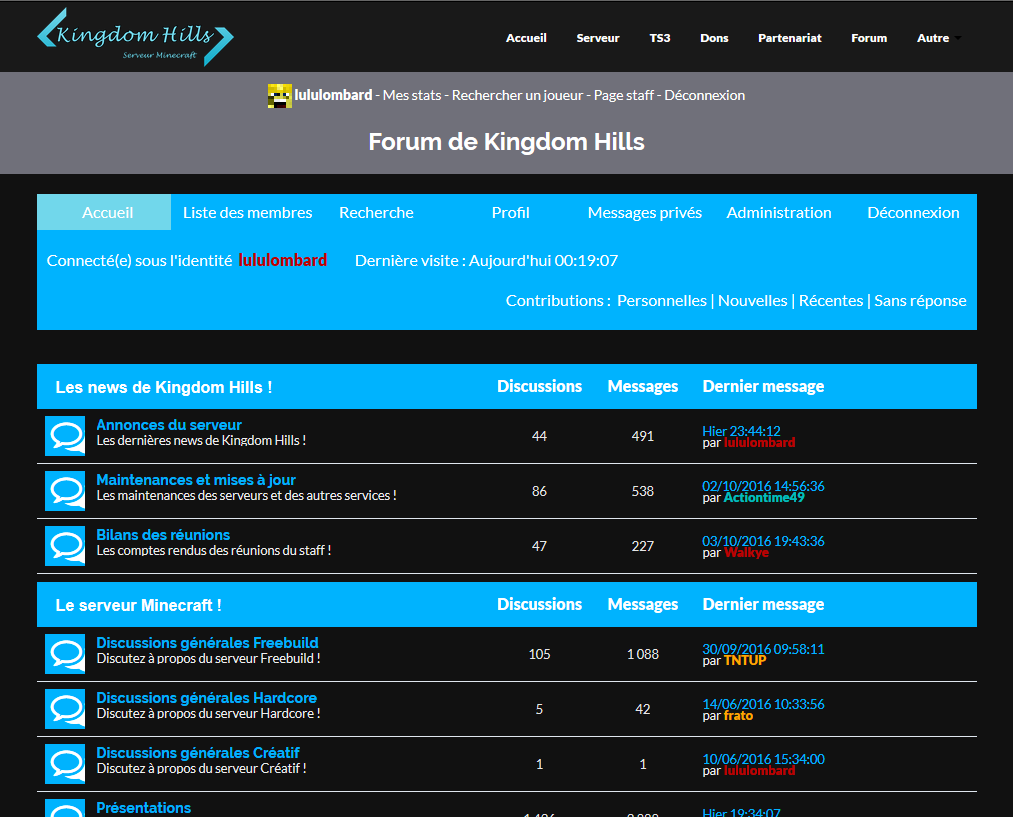
Task: Go to the Administration tab
Action: 778,213
